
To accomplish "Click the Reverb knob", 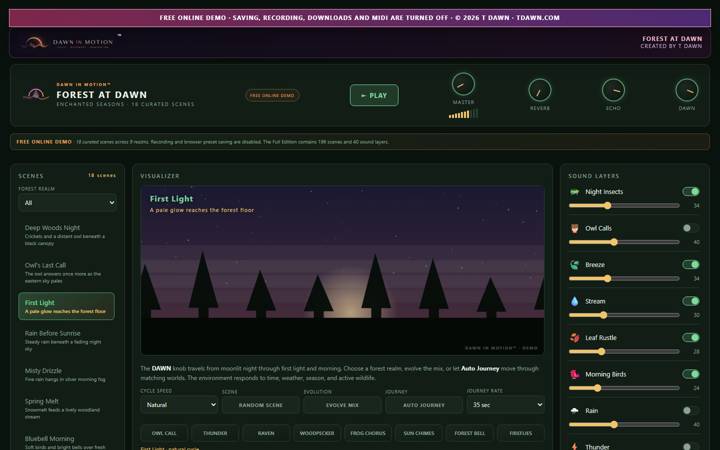I will [540, 90].
